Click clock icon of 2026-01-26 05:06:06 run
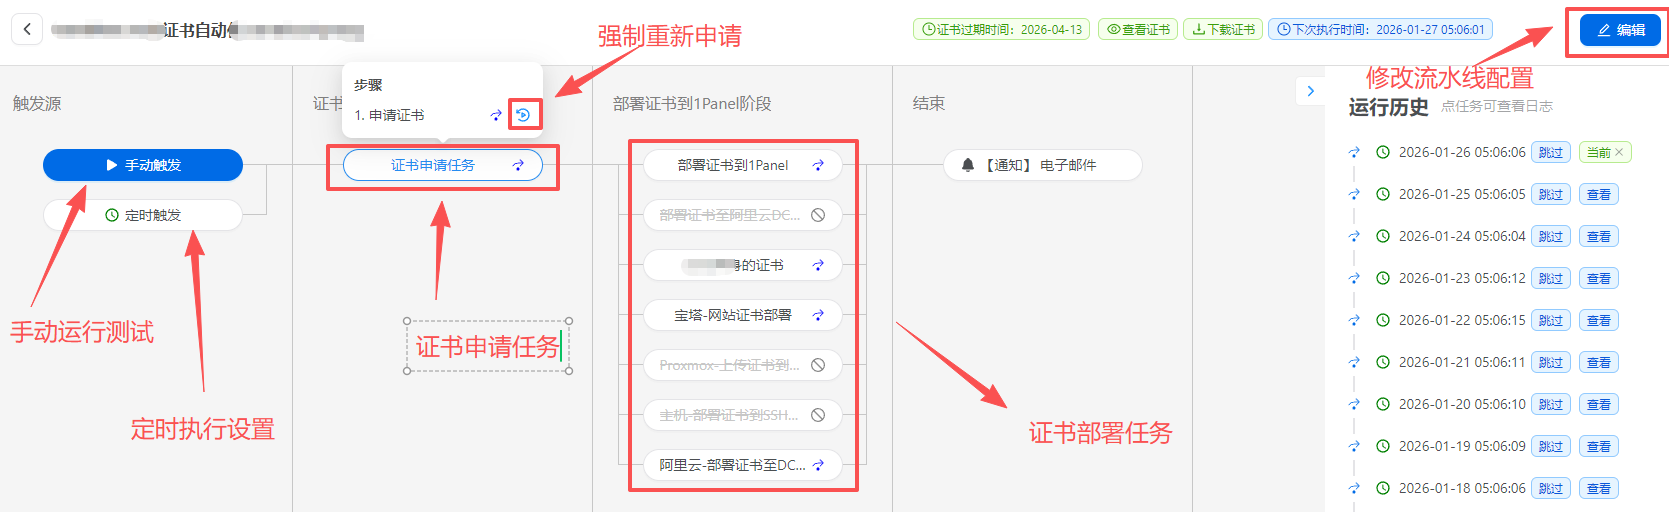This screenshot has height=512, width=1669. [1383, 152]
